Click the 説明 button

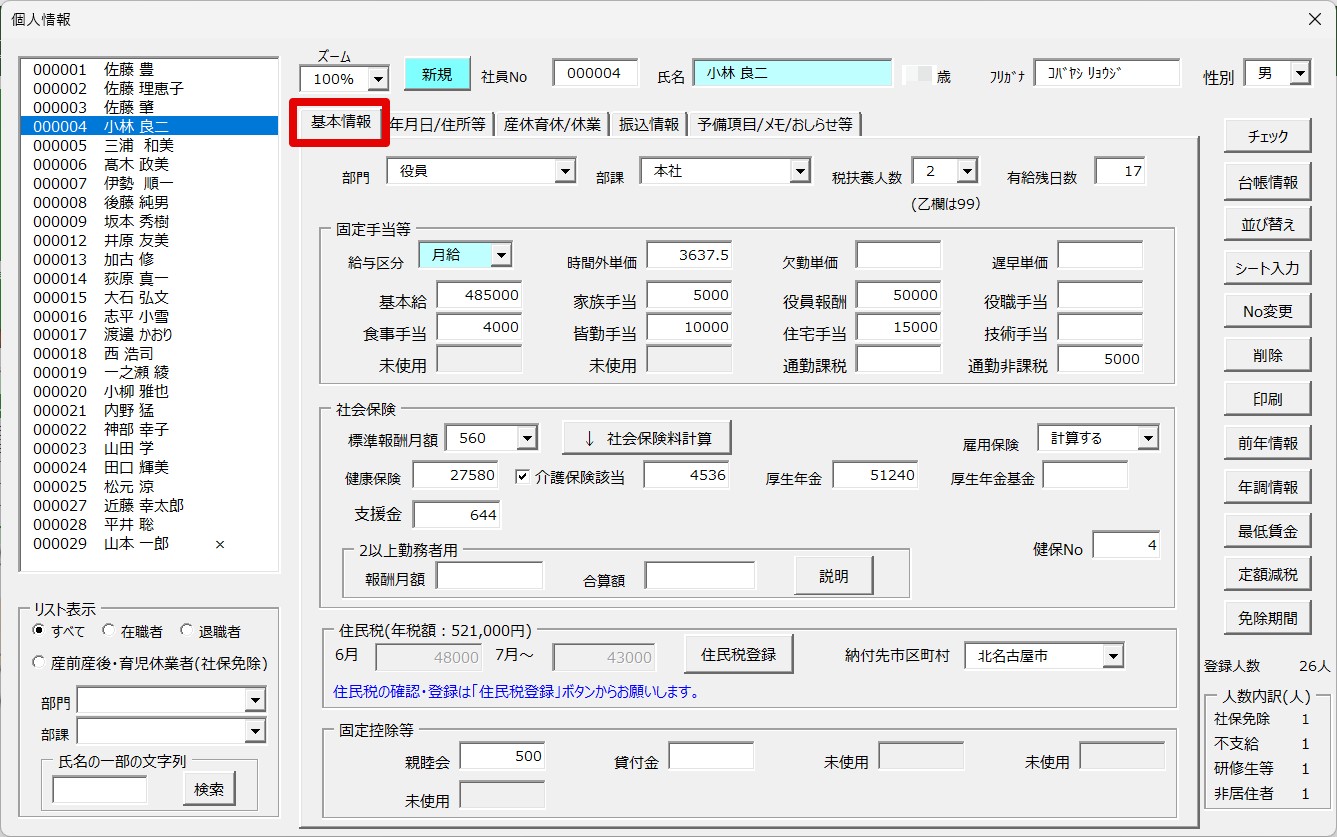point(833,576)
